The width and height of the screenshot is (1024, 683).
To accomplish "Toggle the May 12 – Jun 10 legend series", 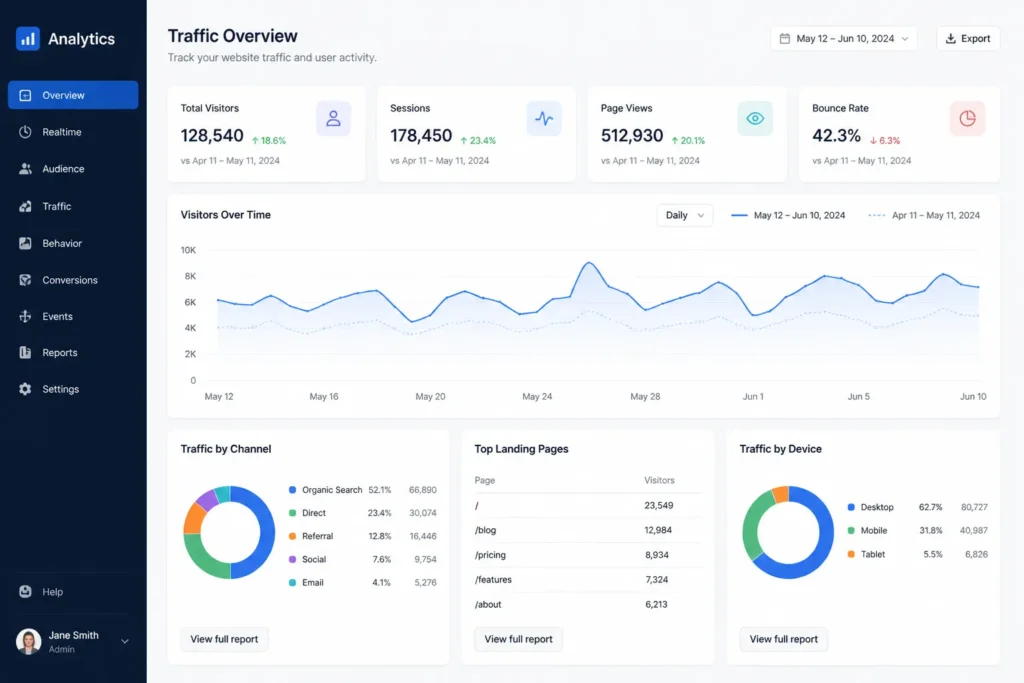I will pyautogui.click(x=788, y=215).
